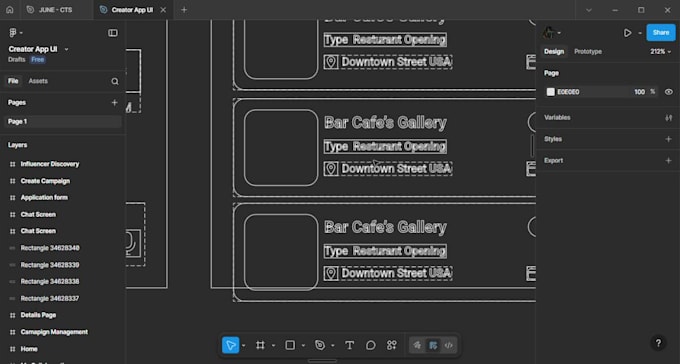Image resolution: width=680 pixels, height=364 pixels.
Task: Click the page background color swatch
Action: click(550, 92)
